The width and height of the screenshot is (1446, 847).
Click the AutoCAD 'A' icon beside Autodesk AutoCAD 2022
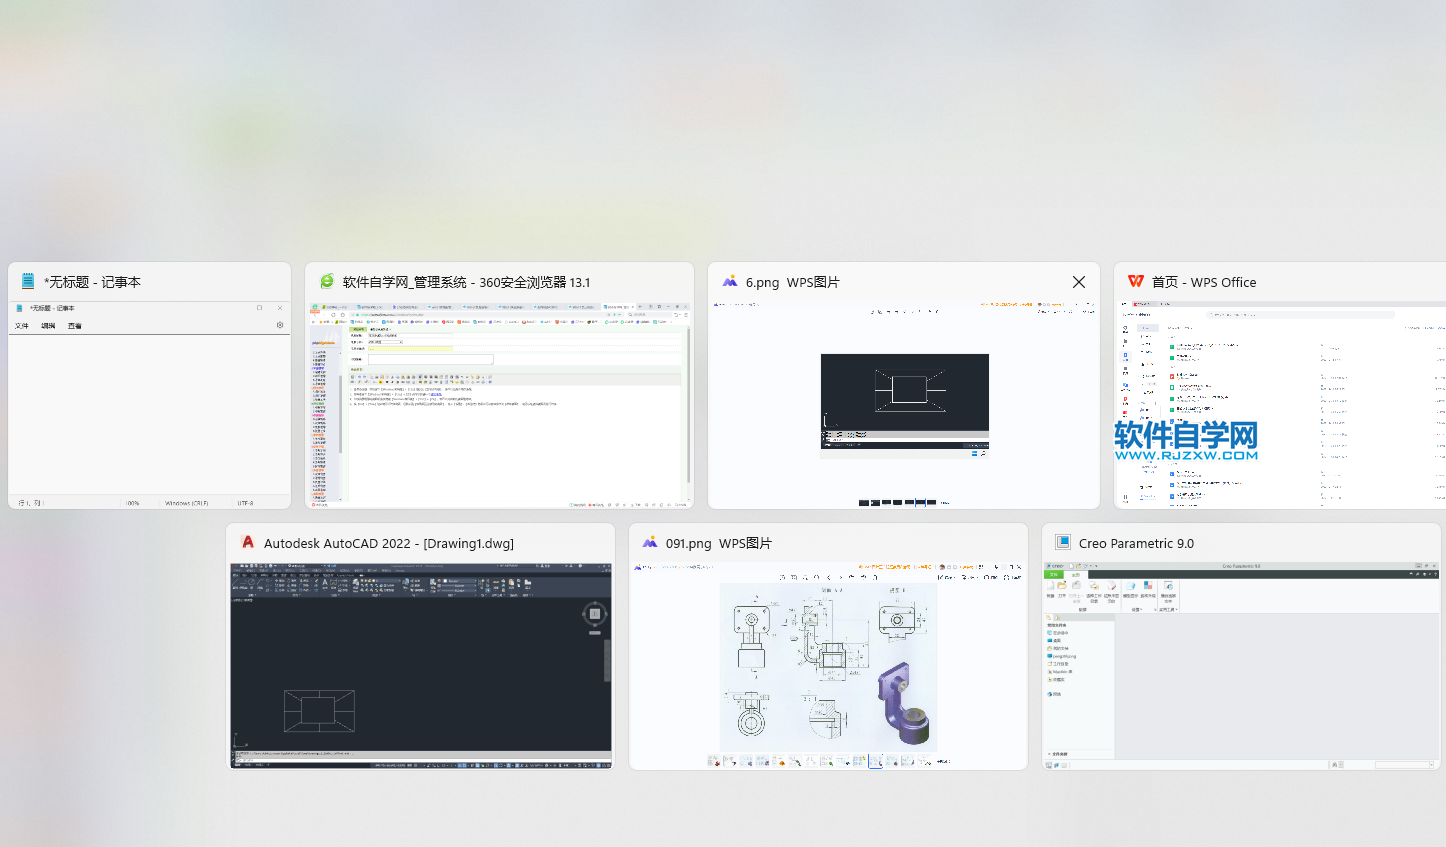pyautogui.click(x=248, y=542)
